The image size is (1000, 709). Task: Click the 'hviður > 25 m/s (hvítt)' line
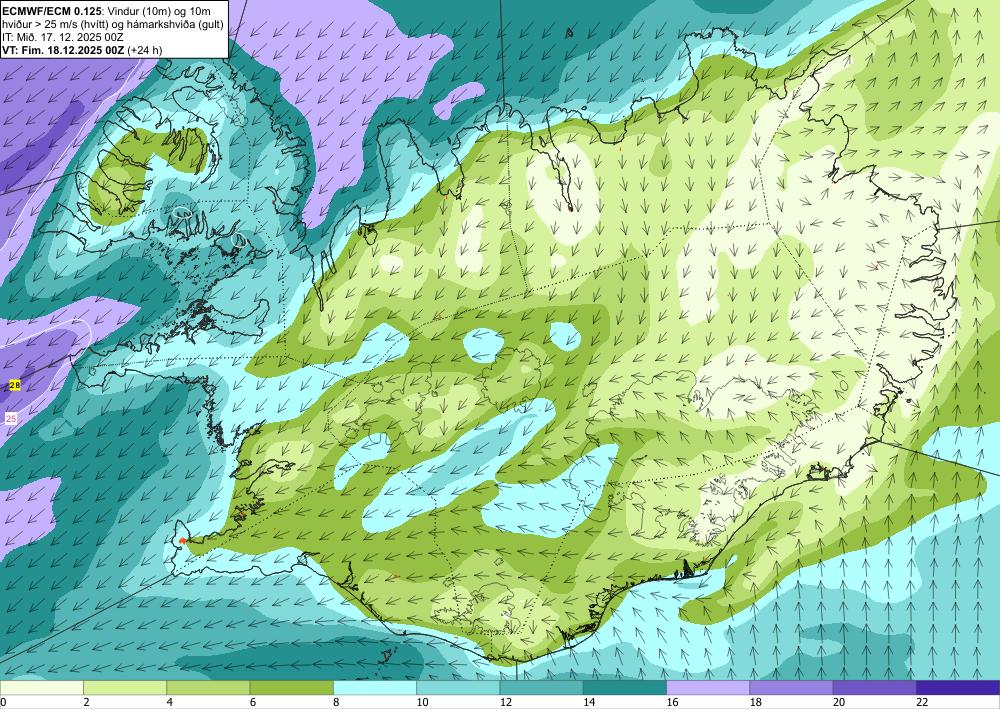(x=57, y=24)
